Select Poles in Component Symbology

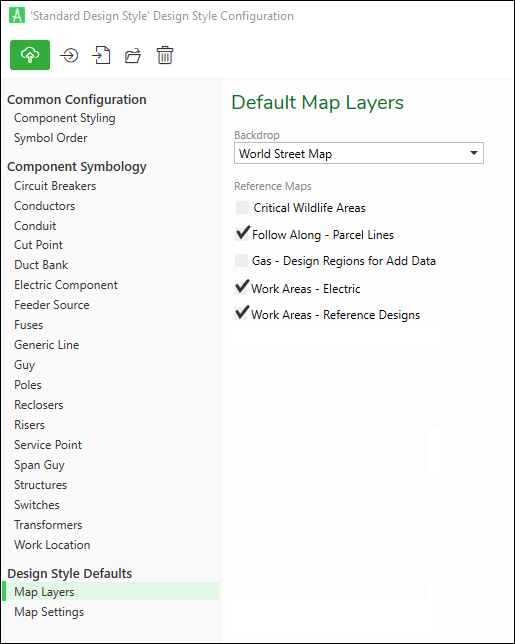coord(28,385)
